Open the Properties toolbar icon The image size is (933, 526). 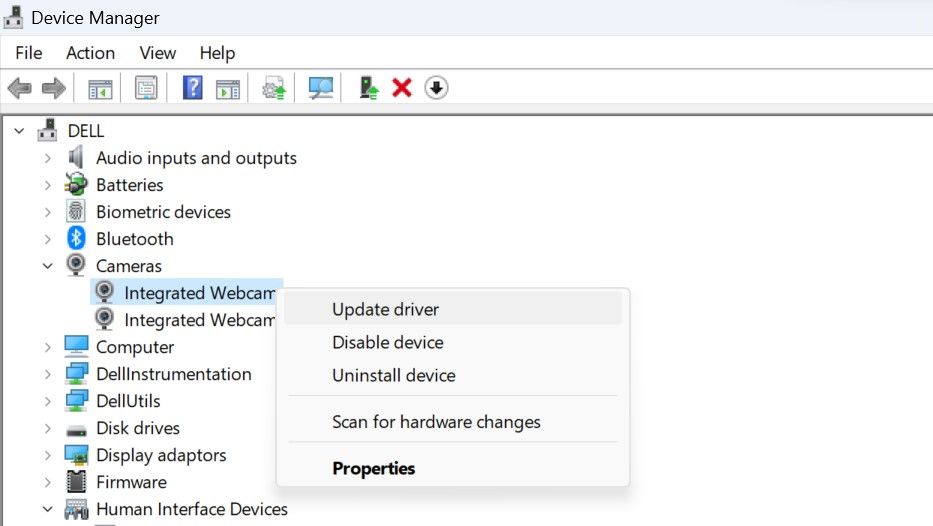(x=147, y=88)
